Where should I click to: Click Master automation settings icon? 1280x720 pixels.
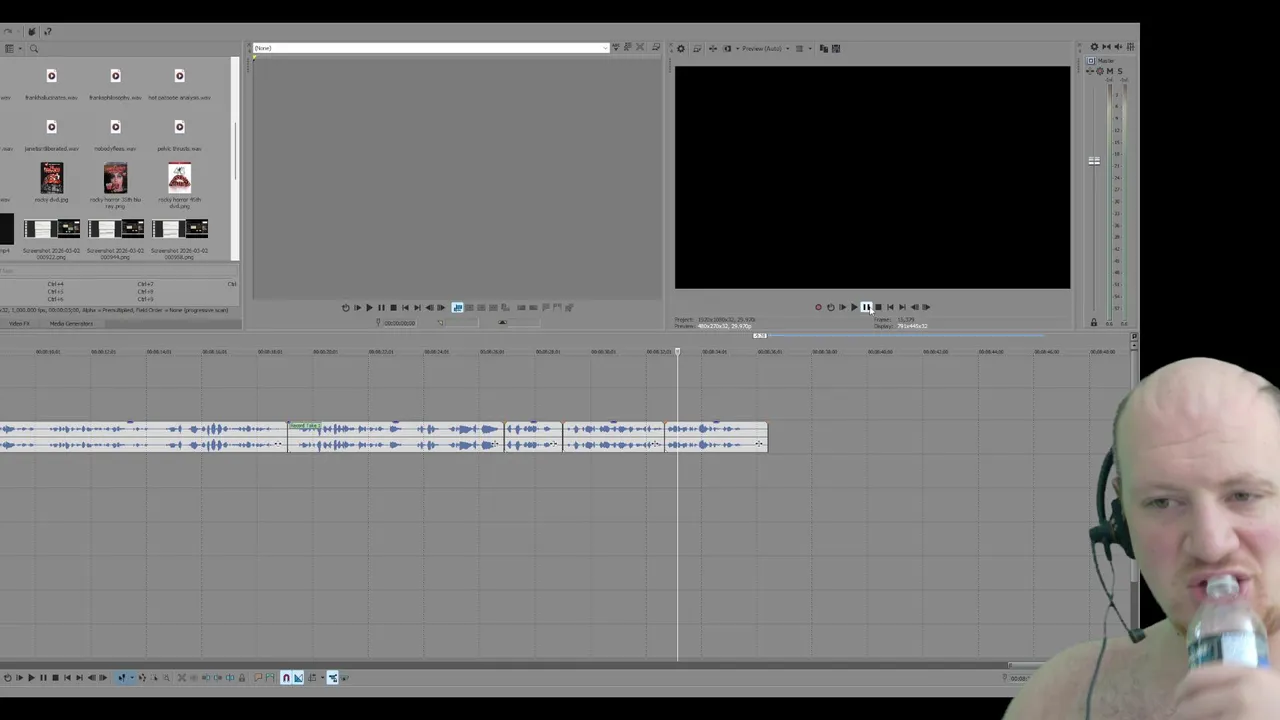coord(1100,71)
